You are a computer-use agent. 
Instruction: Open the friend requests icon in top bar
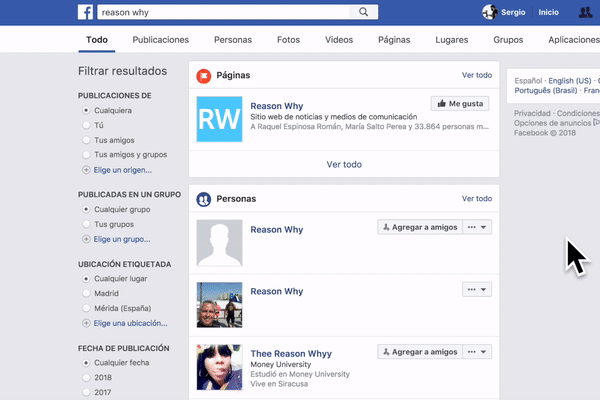585,12
